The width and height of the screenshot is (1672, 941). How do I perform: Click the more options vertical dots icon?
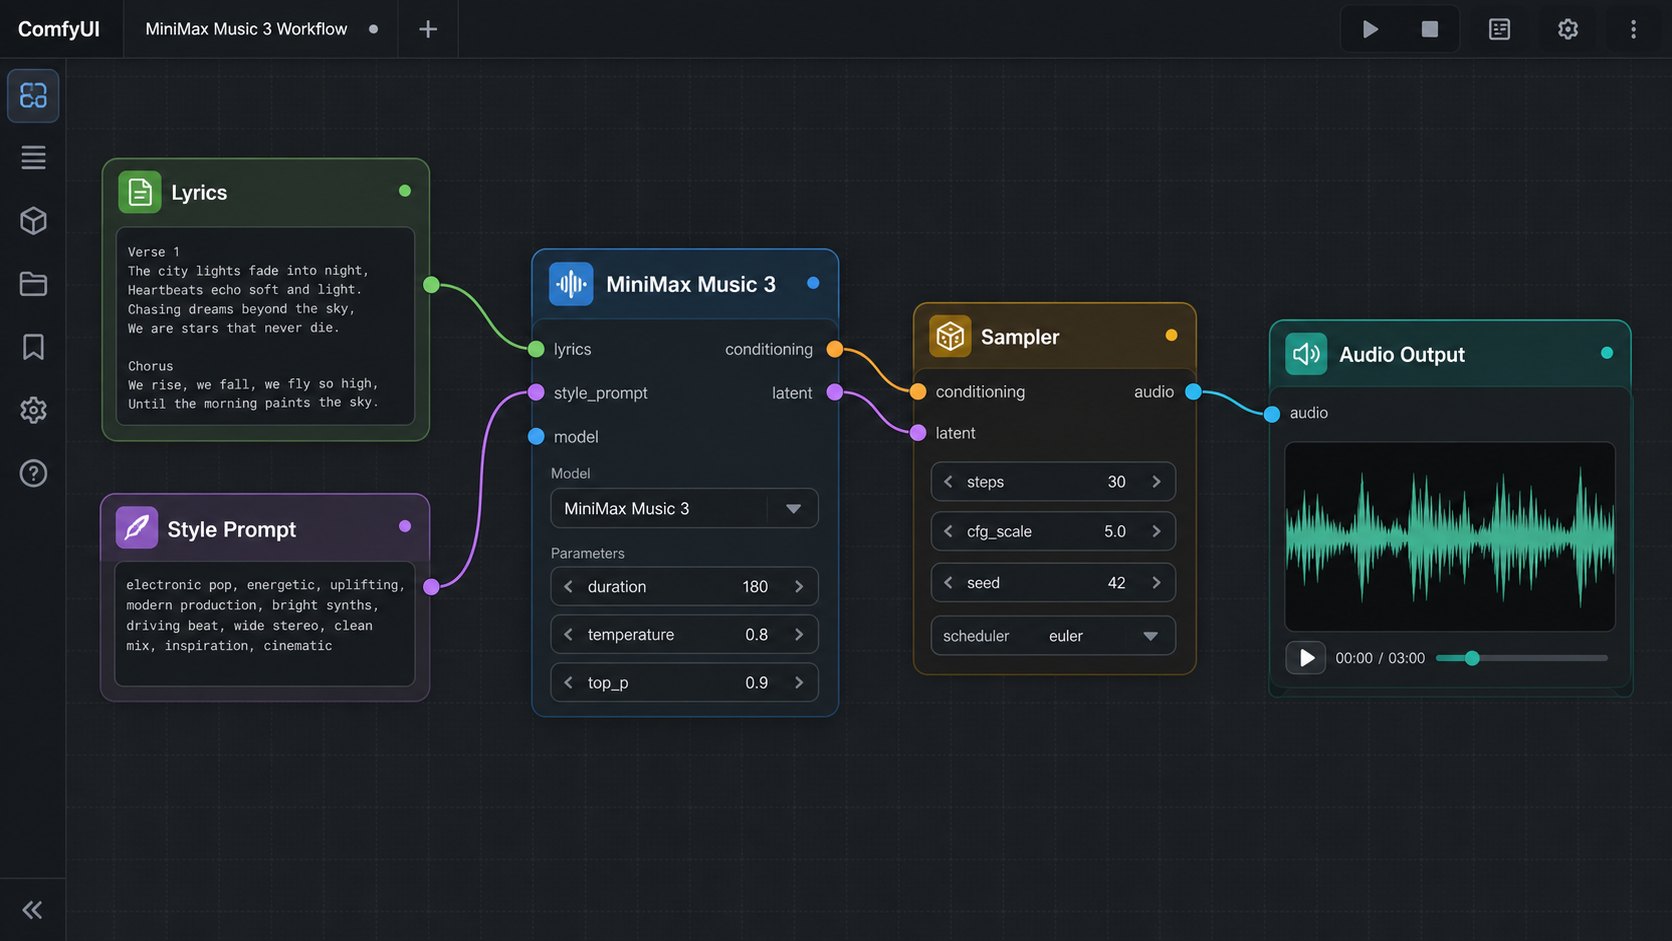pos(1633,29)
